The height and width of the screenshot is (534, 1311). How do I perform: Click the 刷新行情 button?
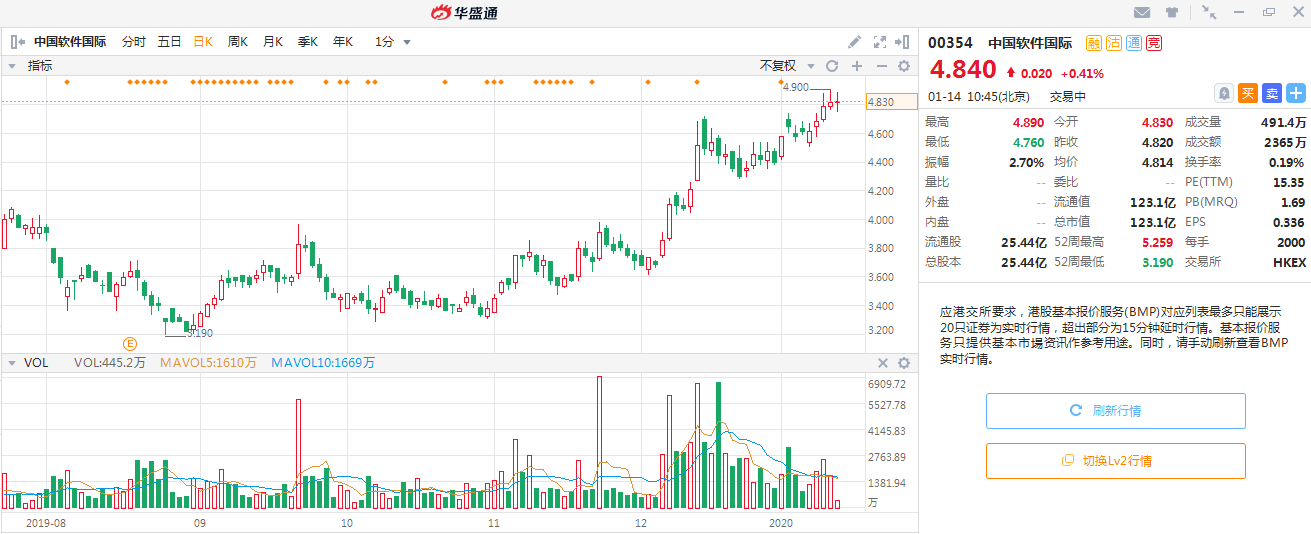(x=1115, y=411)
